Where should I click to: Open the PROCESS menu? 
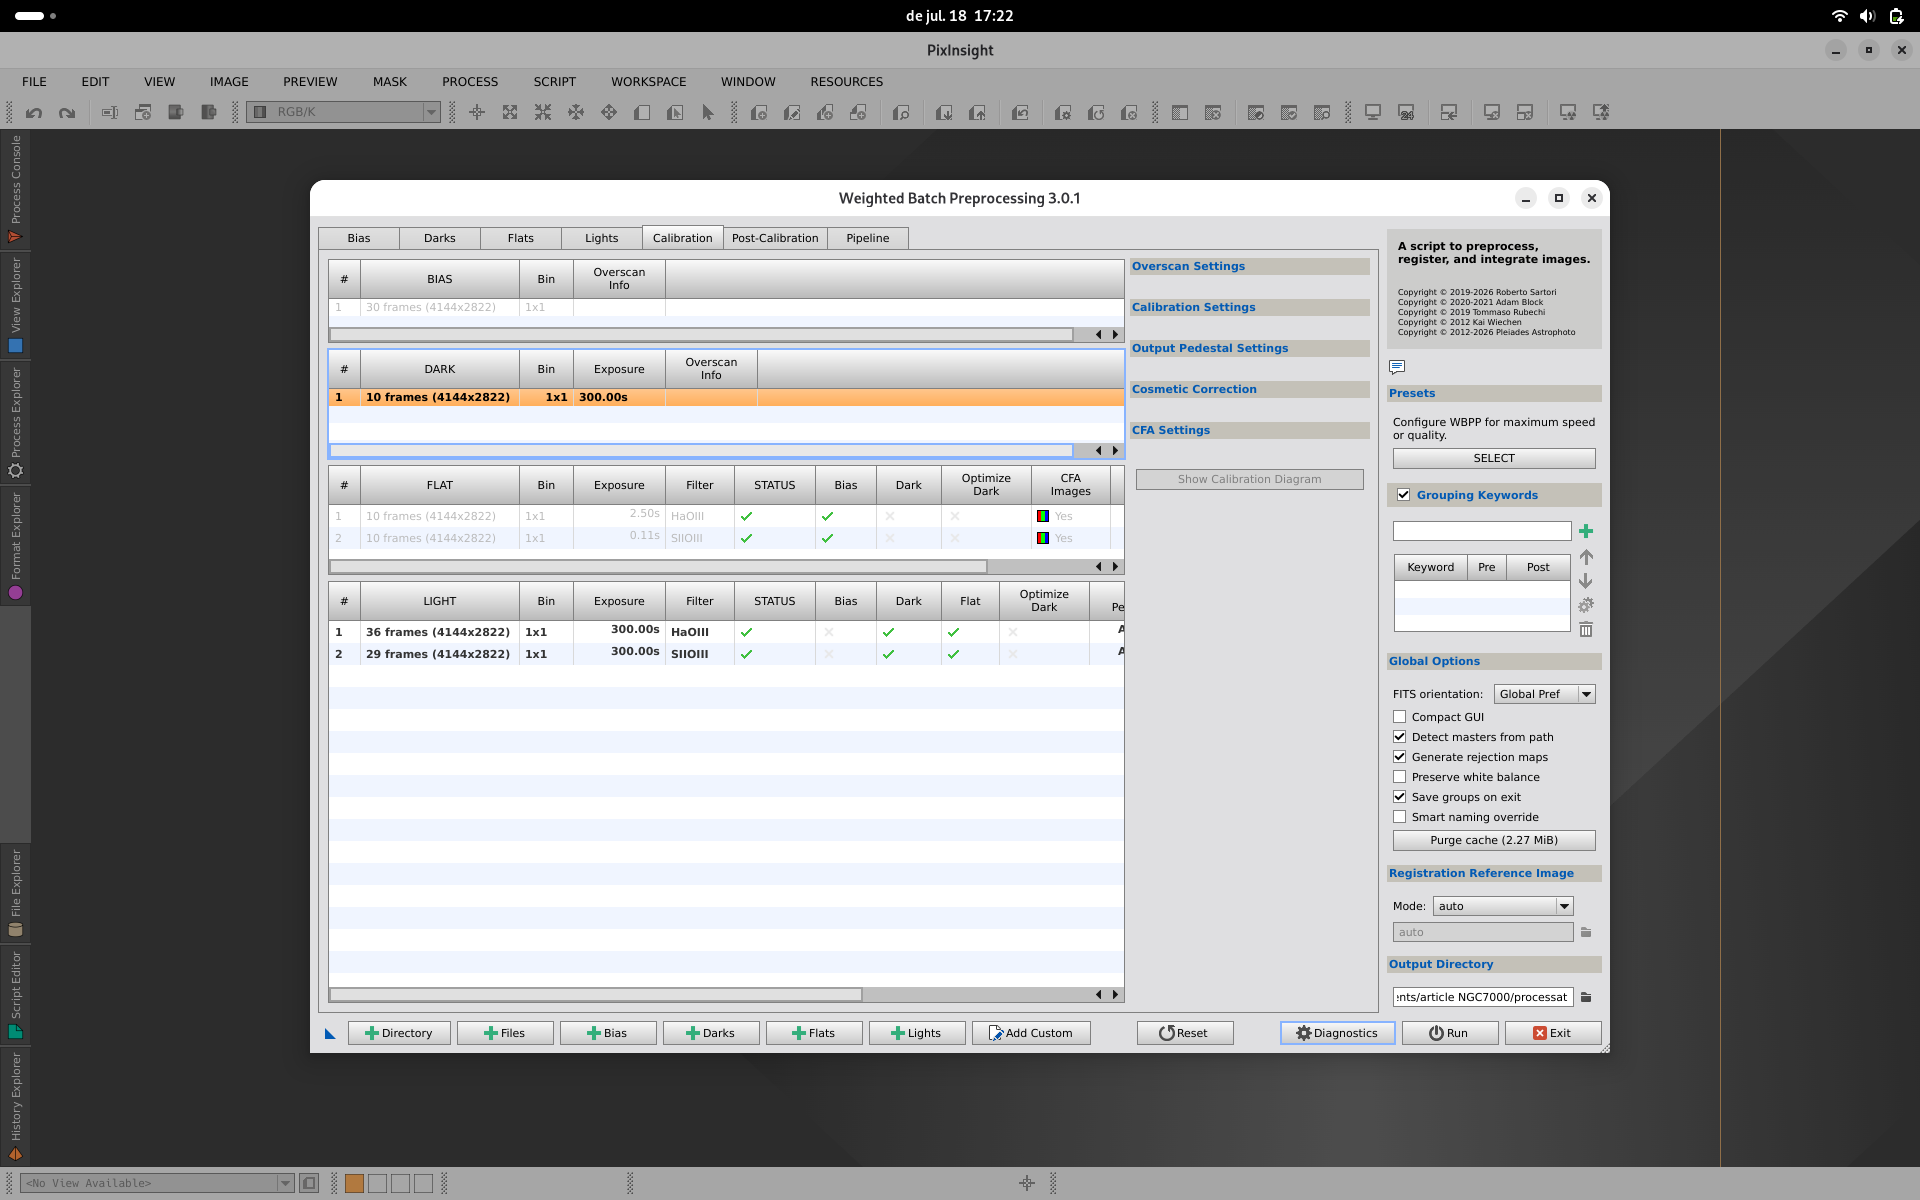470,82
